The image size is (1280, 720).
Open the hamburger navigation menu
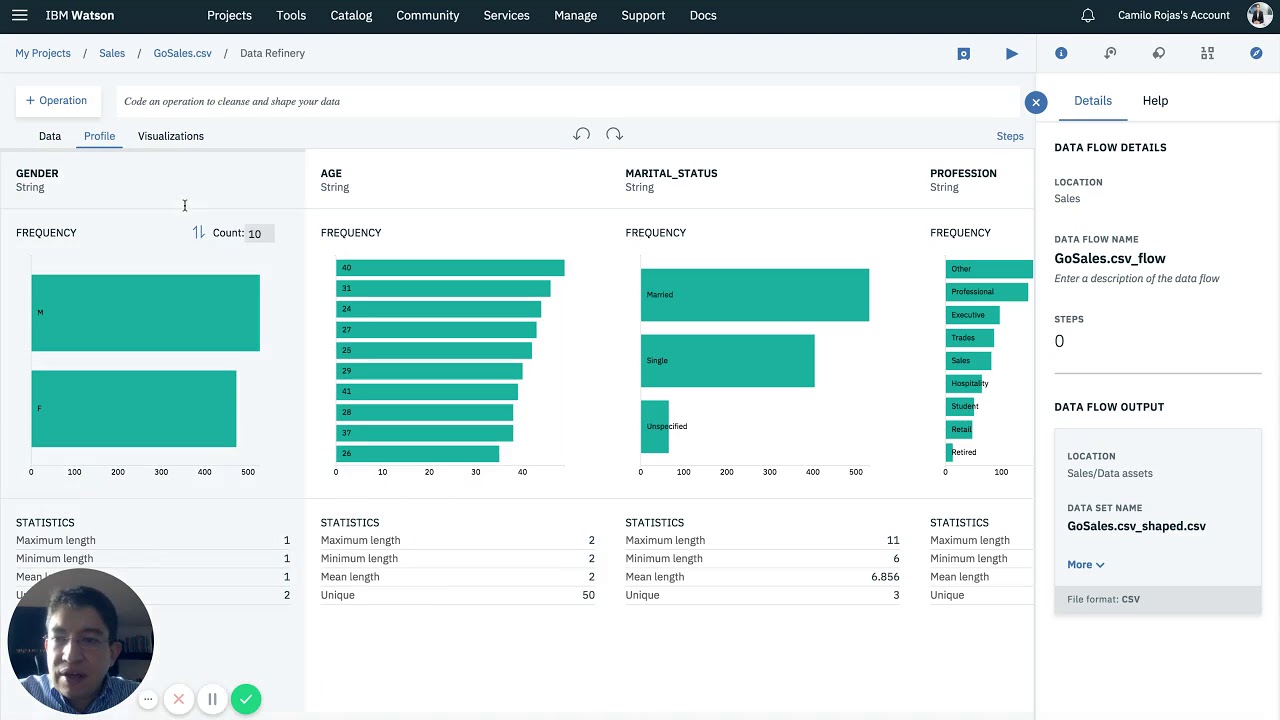click(20, 15)
